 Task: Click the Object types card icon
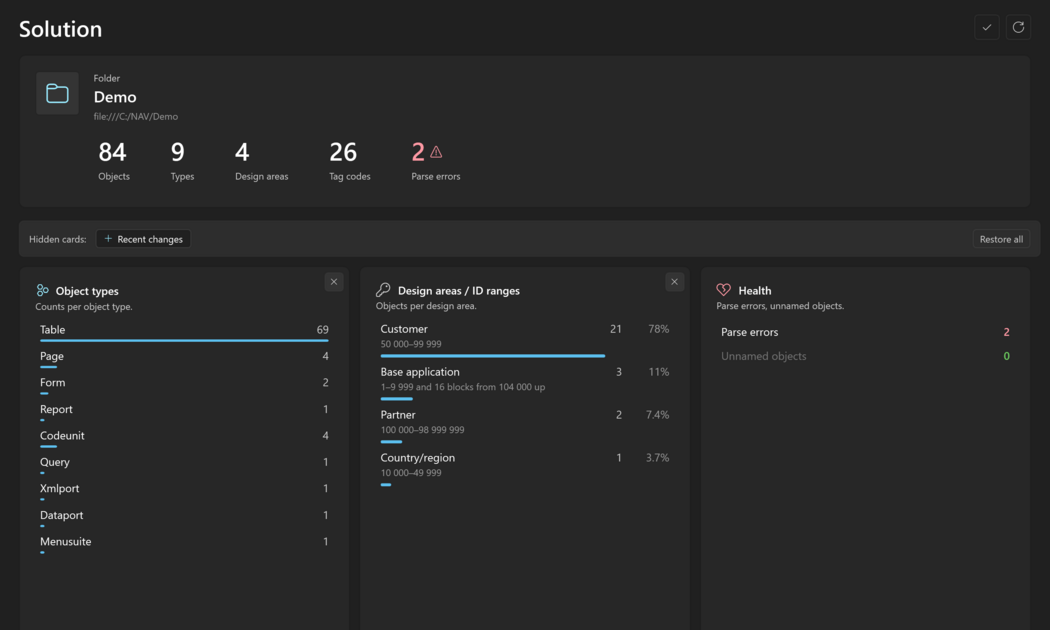pyautogui.click(x=43, y=290)
